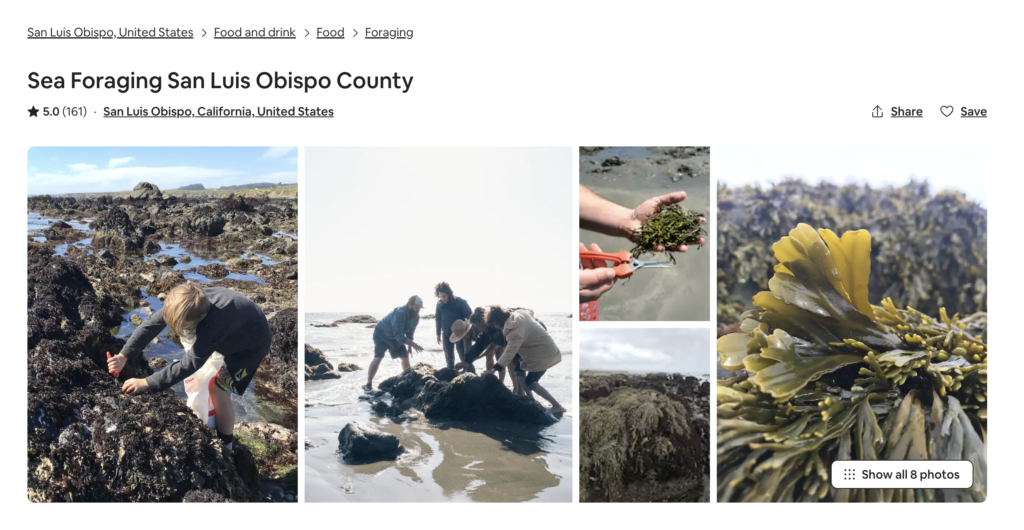Viewport: 1024px width, 530px height.
Task: Go to Food and drink breadcrumb
Action: [255, 33]
